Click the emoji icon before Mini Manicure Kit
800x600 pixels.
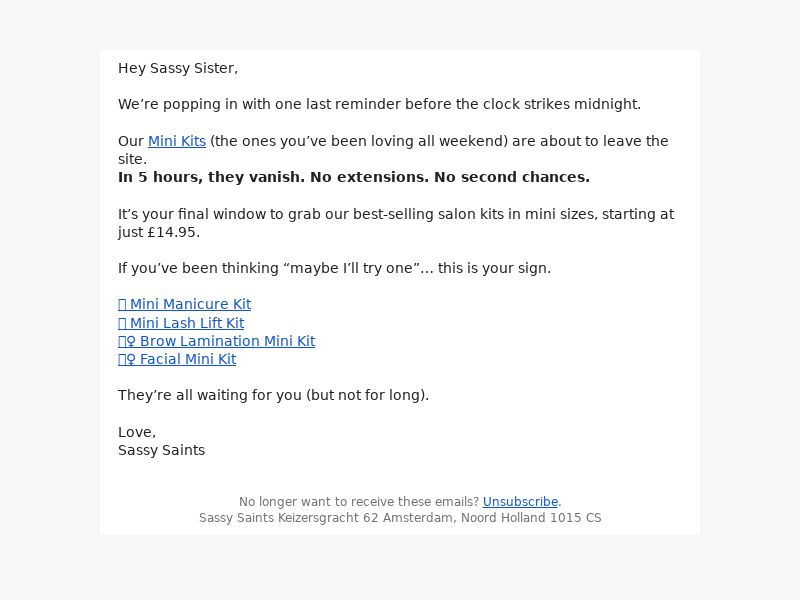pyautogui.click(x=122, y=305)
